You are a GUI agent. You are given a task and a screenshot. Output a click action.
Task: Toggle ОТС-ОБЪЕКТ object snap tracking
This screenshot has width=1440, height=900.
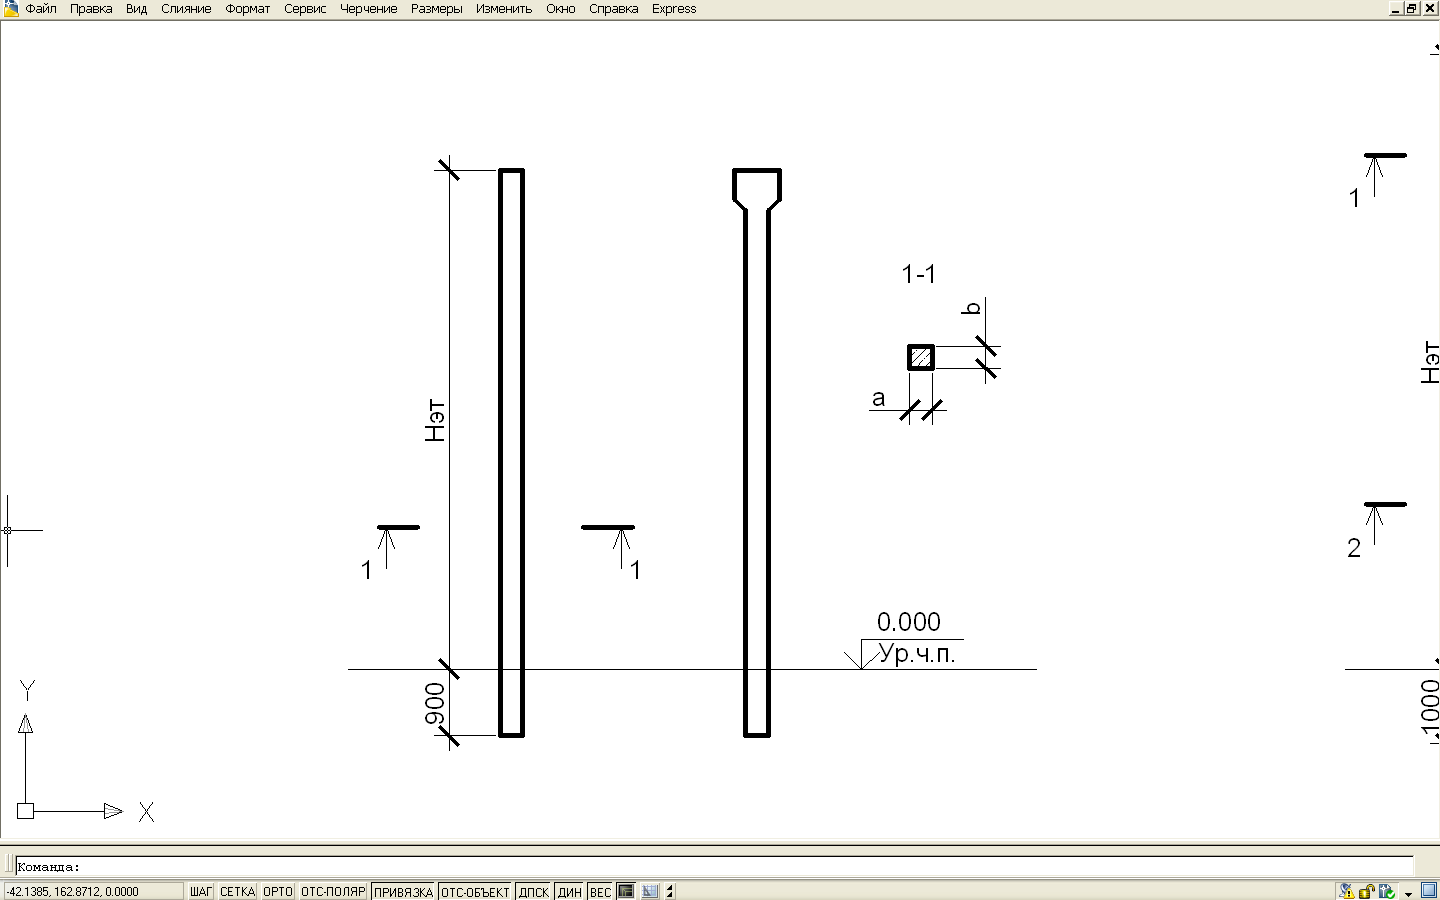pyautogui.click(x=476, y=892)
